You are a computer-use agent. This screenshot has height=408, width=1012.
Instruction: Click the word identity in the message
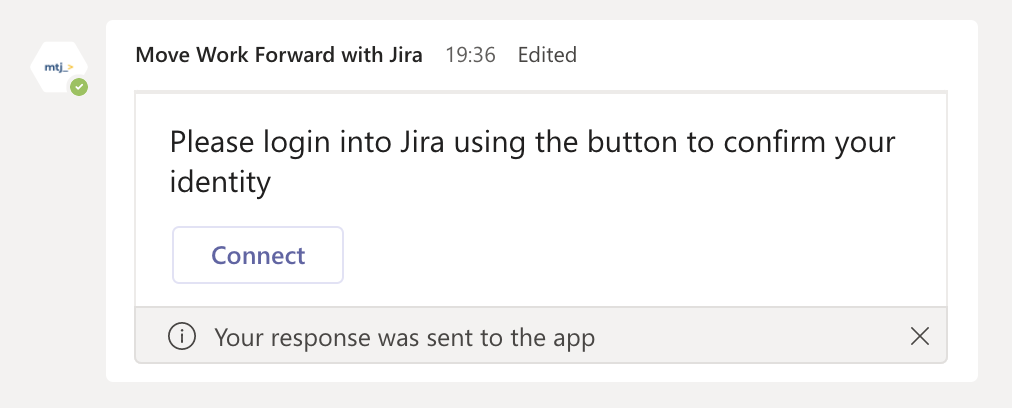point(220,182)
